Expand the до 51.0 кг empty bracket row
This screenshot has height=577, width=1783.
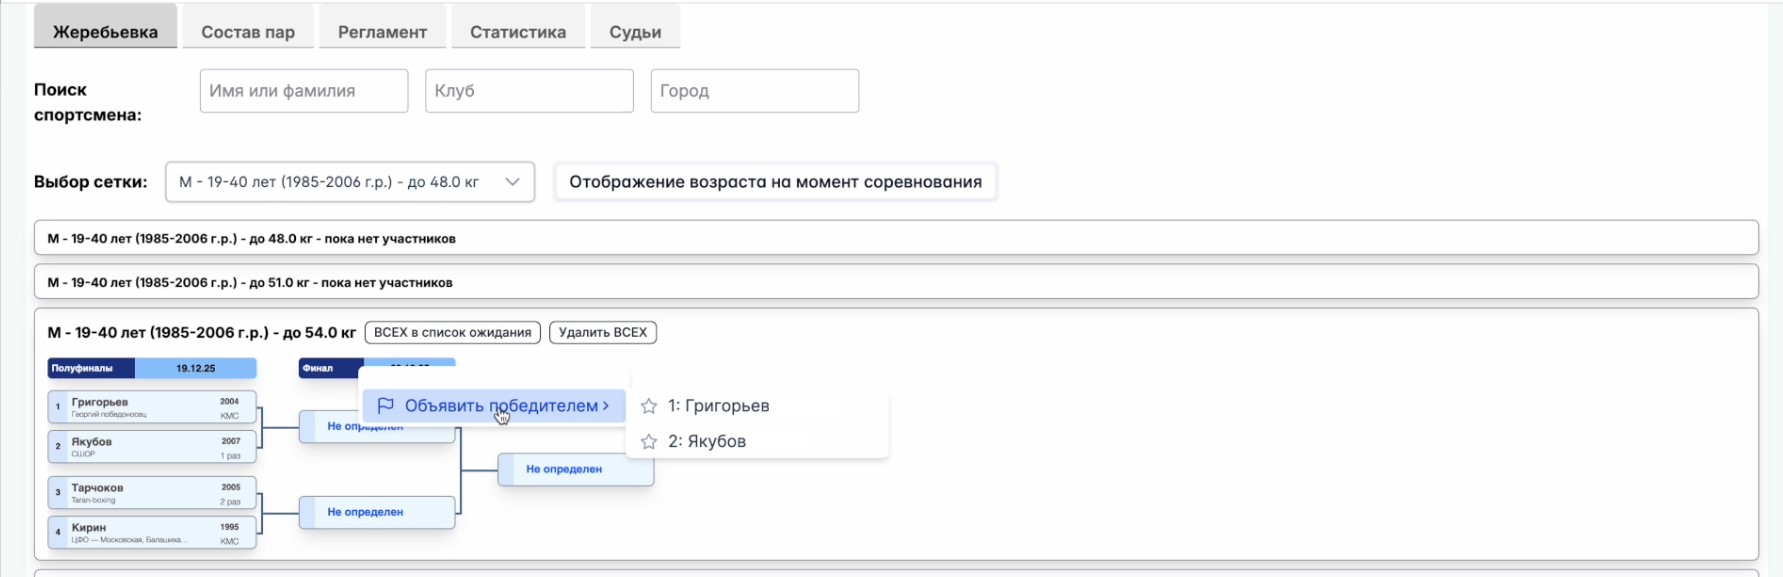tap(896, 282)
